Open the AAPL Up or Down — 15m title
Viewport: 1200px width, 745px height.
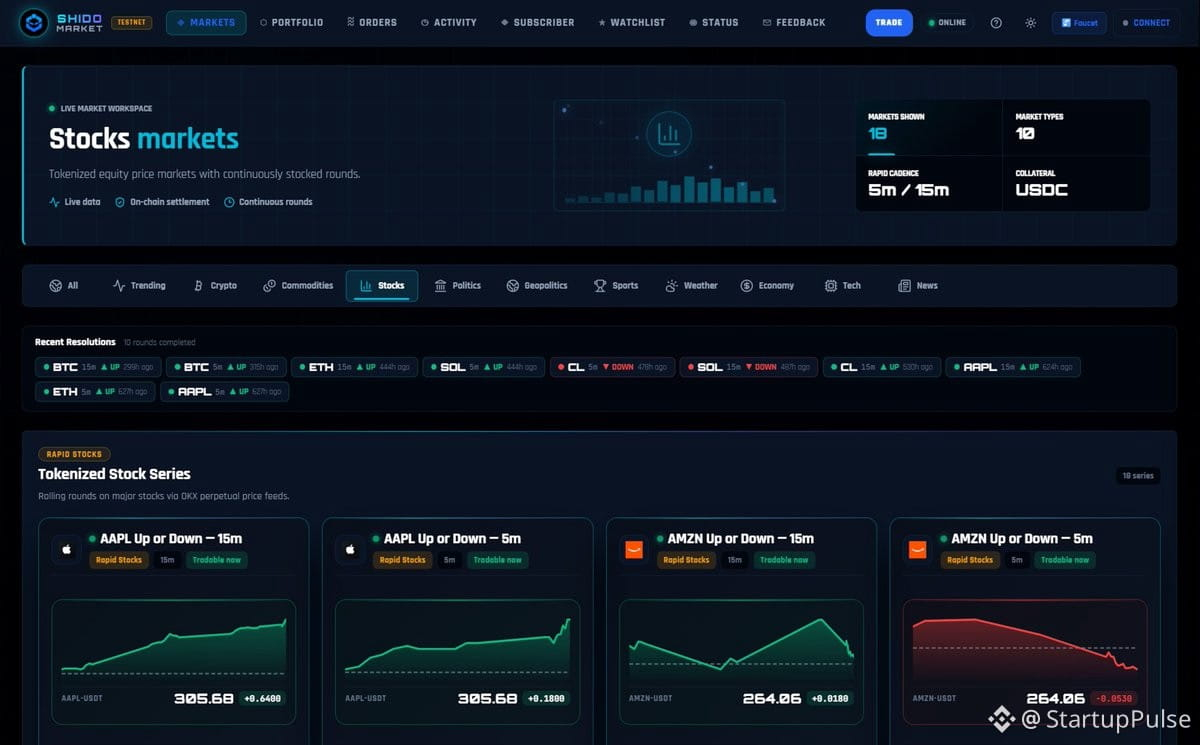pyautogui.click(x=171, y=539)
